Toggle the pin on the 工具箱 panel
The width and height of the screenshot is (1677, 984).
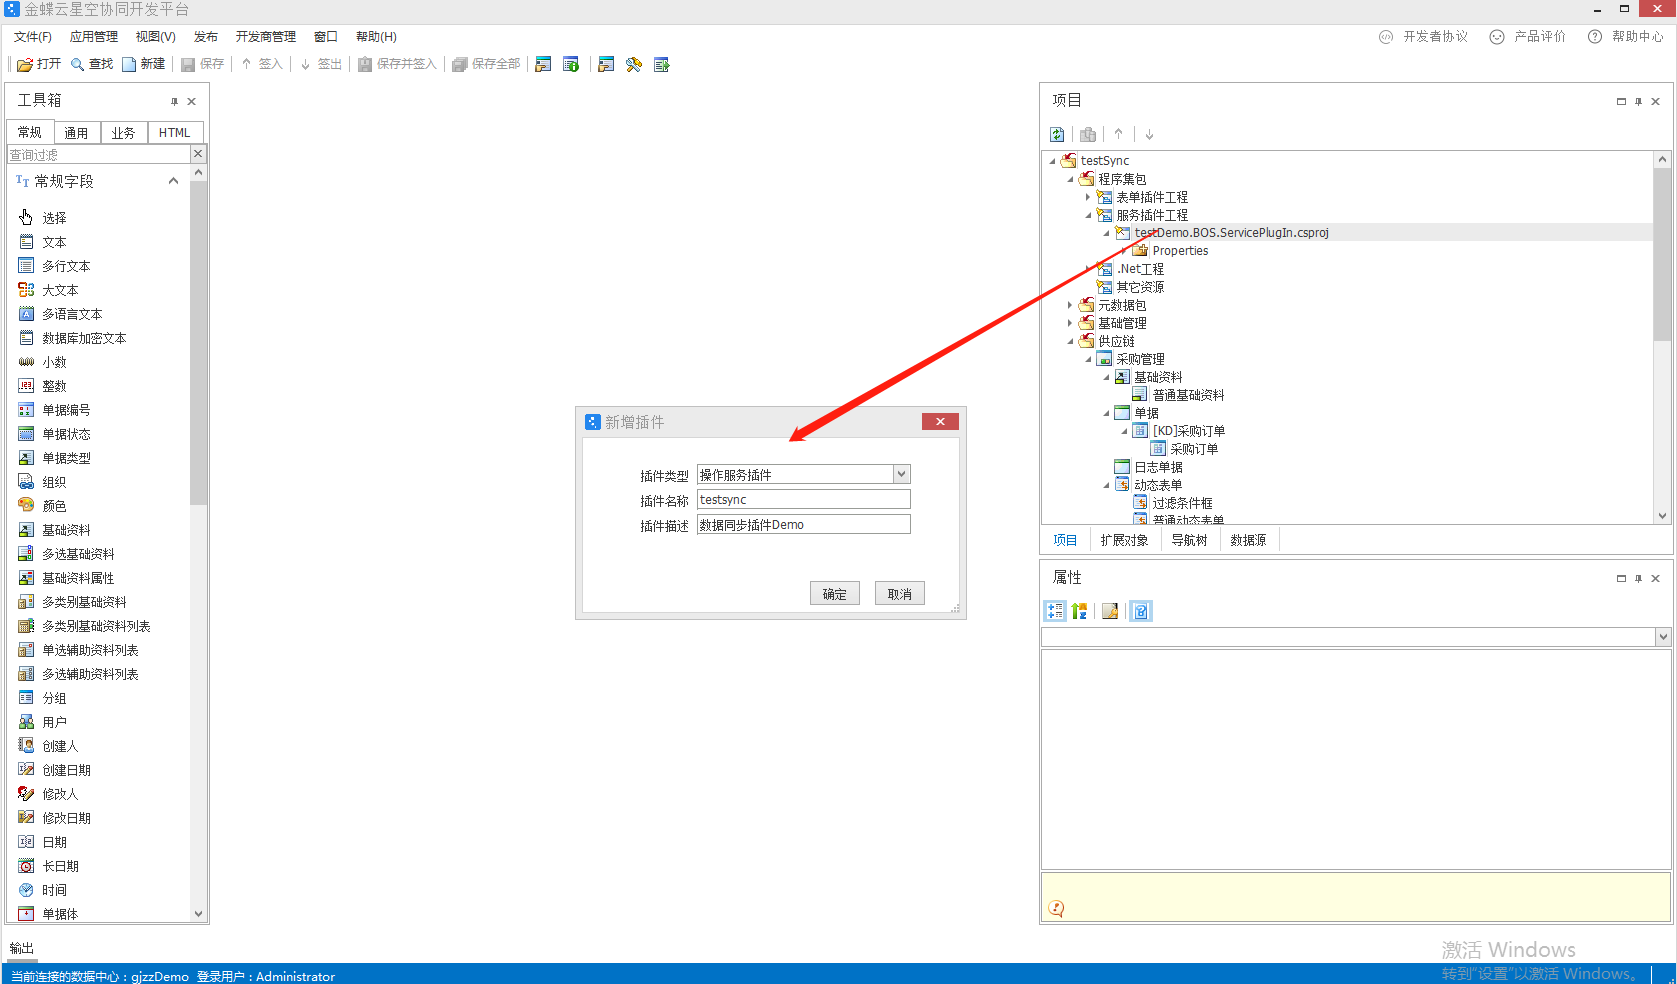click(174, 101)
